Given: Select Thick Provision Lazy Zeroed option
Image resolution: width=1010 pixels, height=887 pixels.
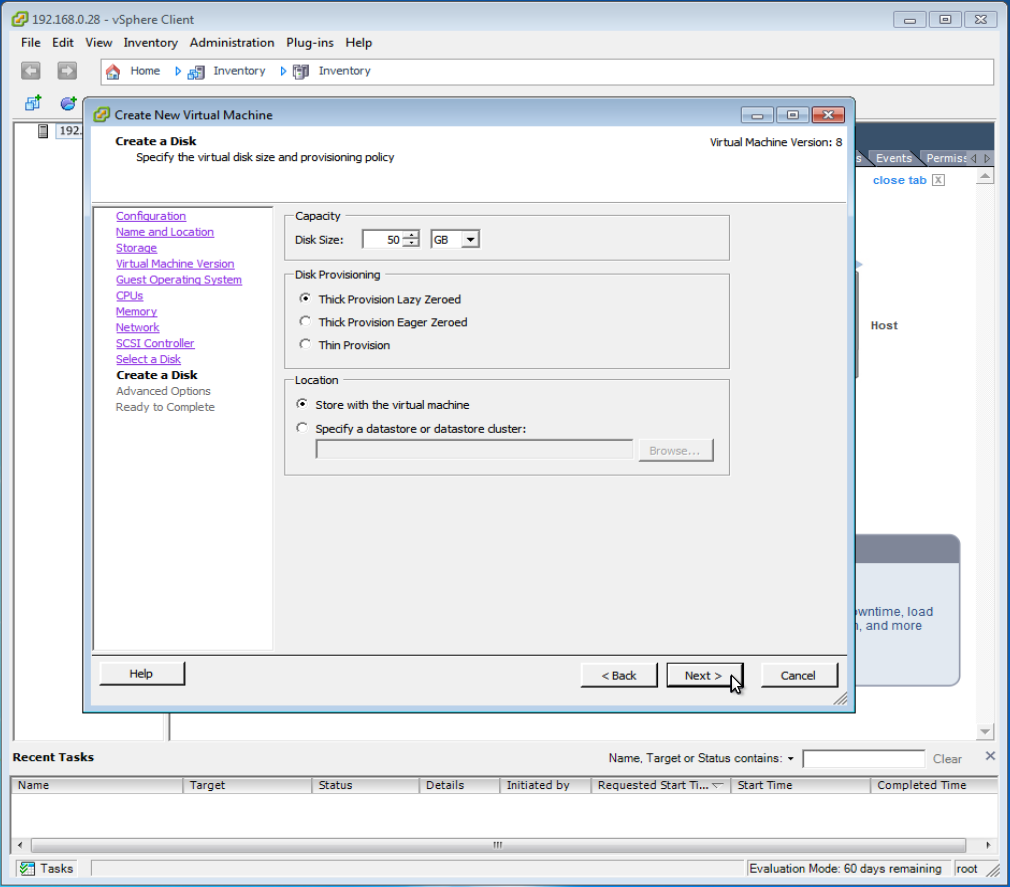Looking at the screenshot, I should click(305, 298).
